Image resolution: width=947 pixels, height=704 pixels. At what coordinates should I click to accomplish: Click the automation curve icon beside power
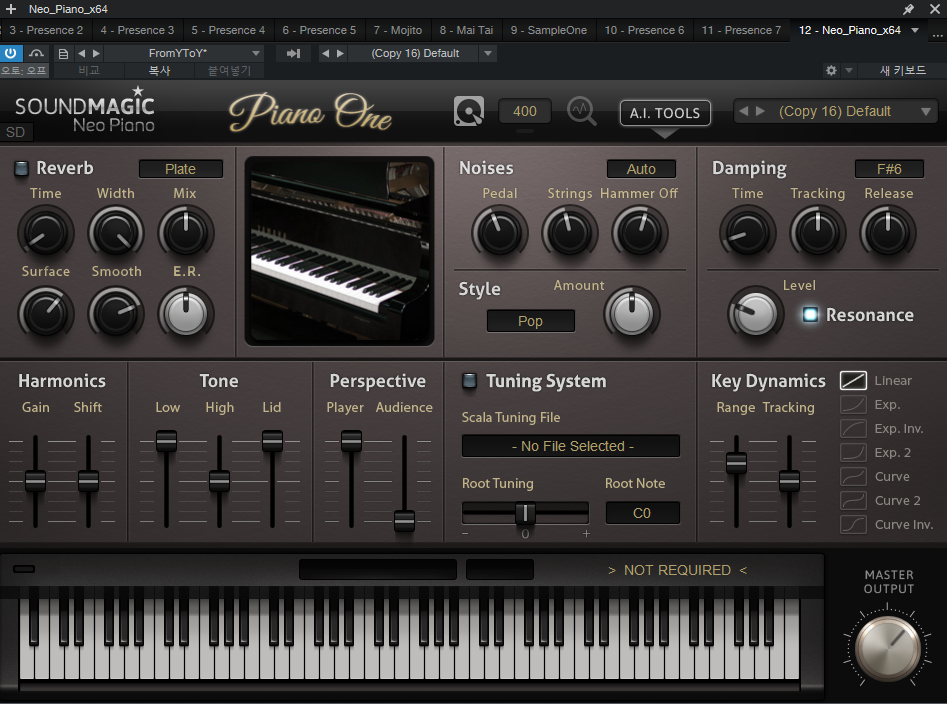[x=36, y=53]
